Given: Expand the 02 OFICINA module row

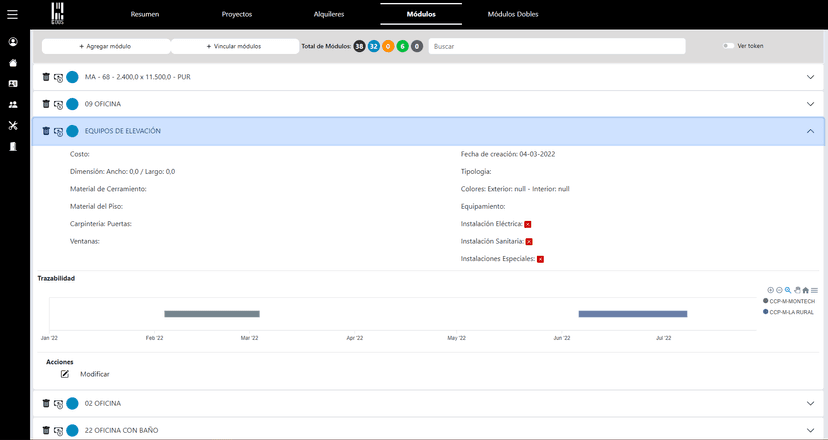Looking at the screenshot, I should coord(810,403).
